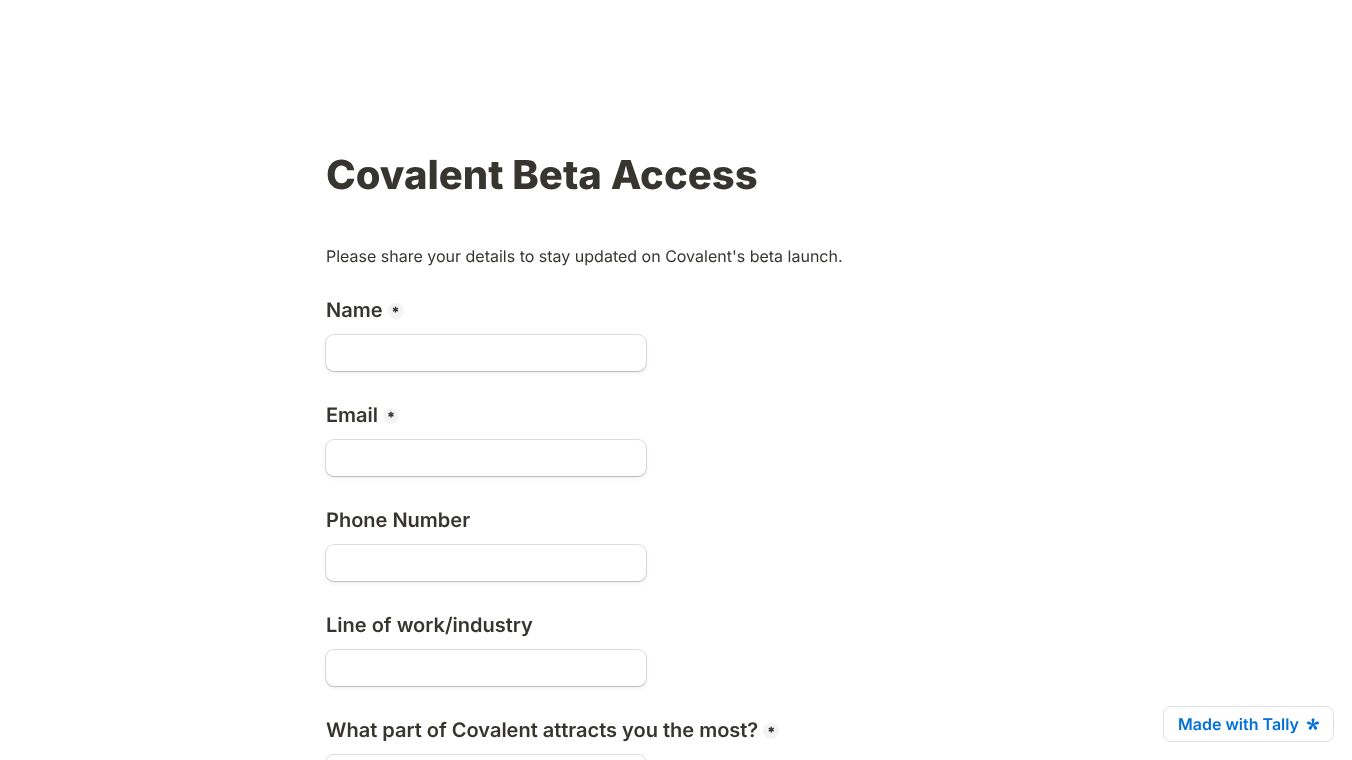Select the Email field label
1352x760 pixels.
point(352,415)
